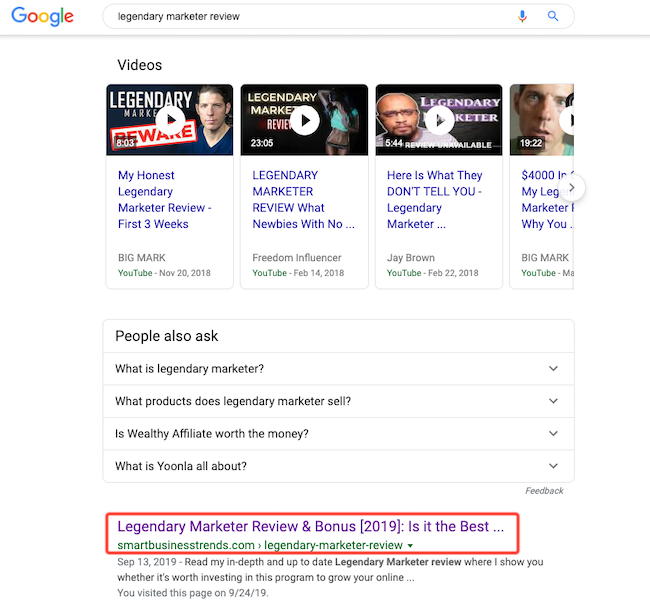Open dropdown arrow next to smartbusinesstrends.com URL
650x609 pixels.
[410, 546]
